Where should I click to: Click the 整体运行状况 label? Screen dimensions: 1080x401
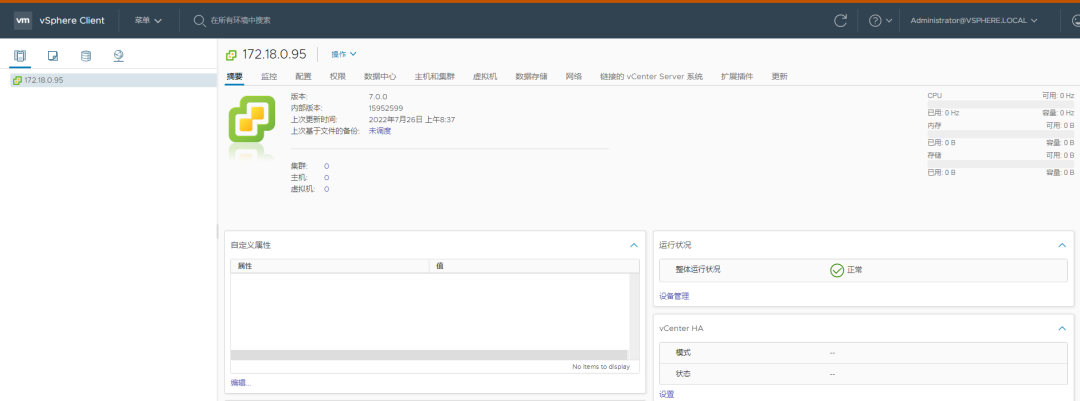pos(698,270)
